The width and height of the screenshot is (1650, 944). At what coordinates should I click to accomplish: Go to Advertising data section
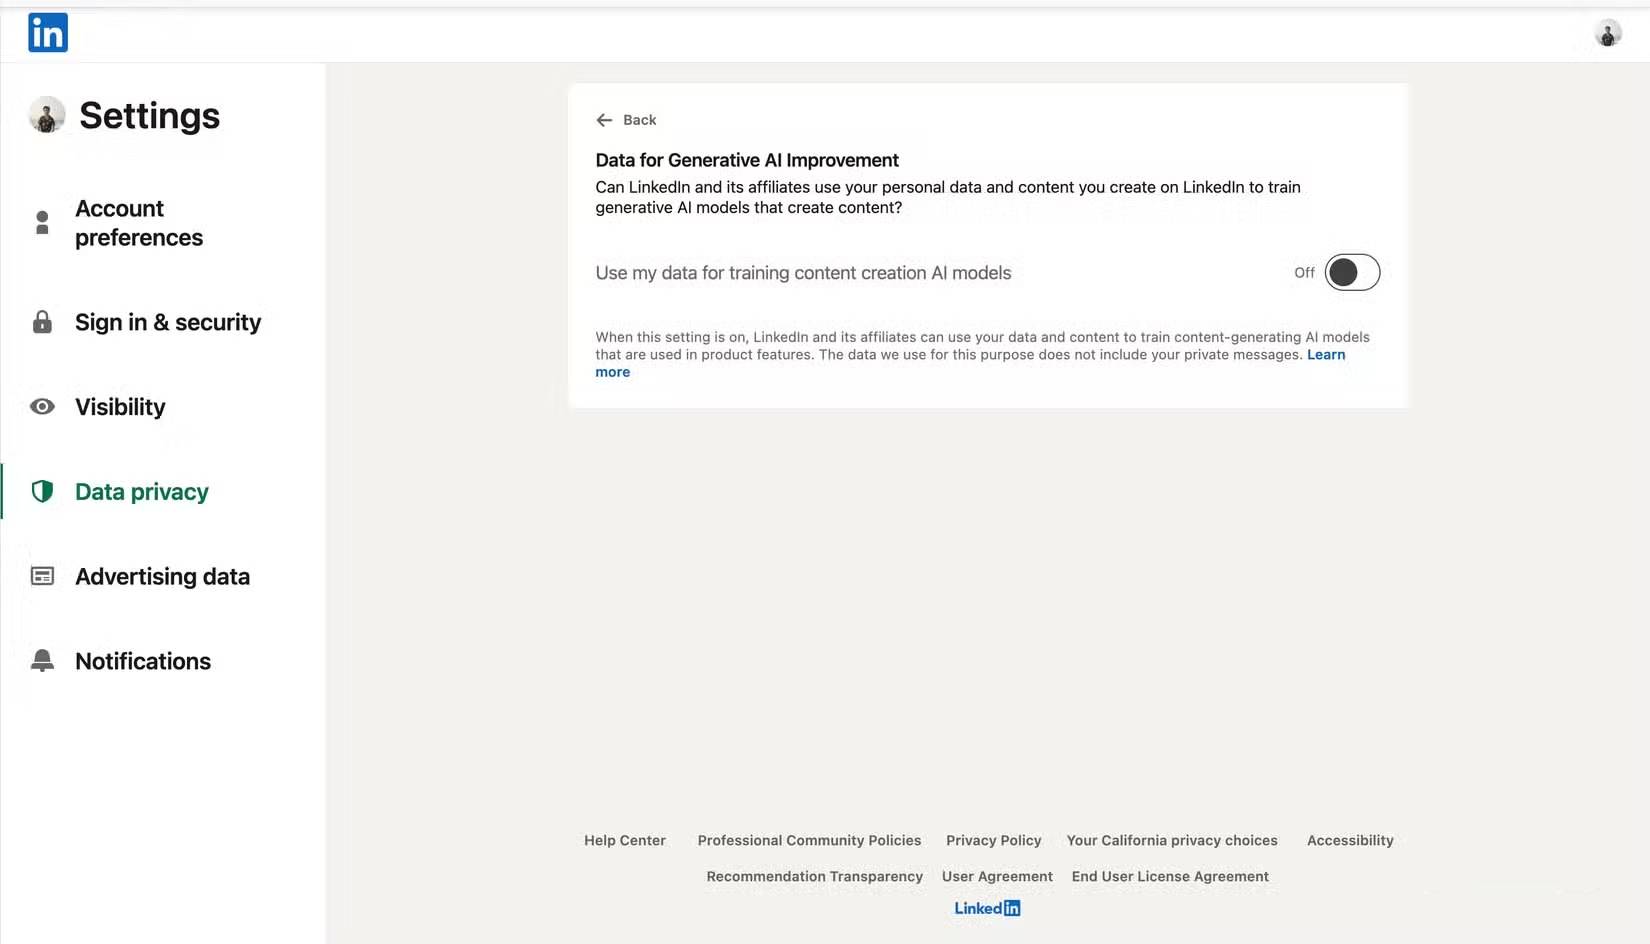[x=162, y=576]
